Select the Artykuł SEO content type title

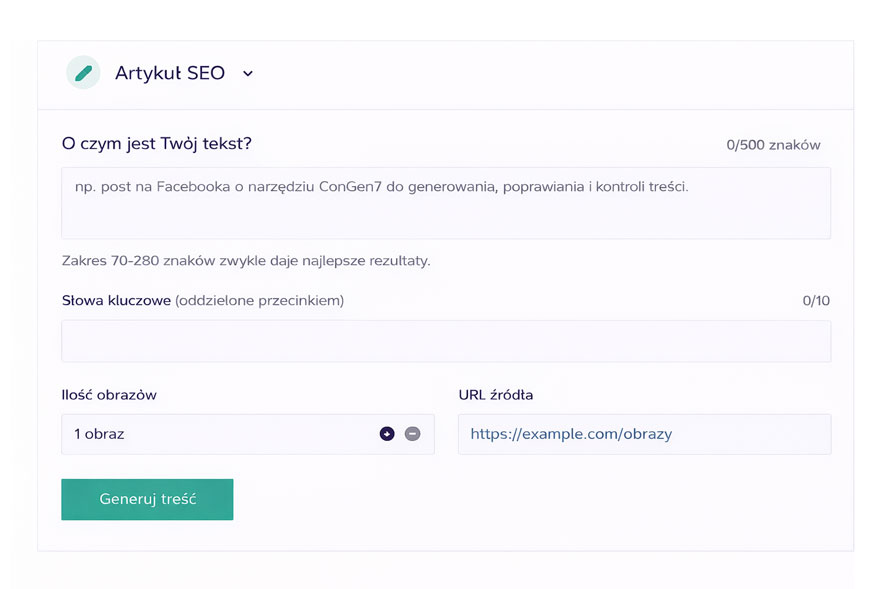pyautogui.click(x=170, y=73)
